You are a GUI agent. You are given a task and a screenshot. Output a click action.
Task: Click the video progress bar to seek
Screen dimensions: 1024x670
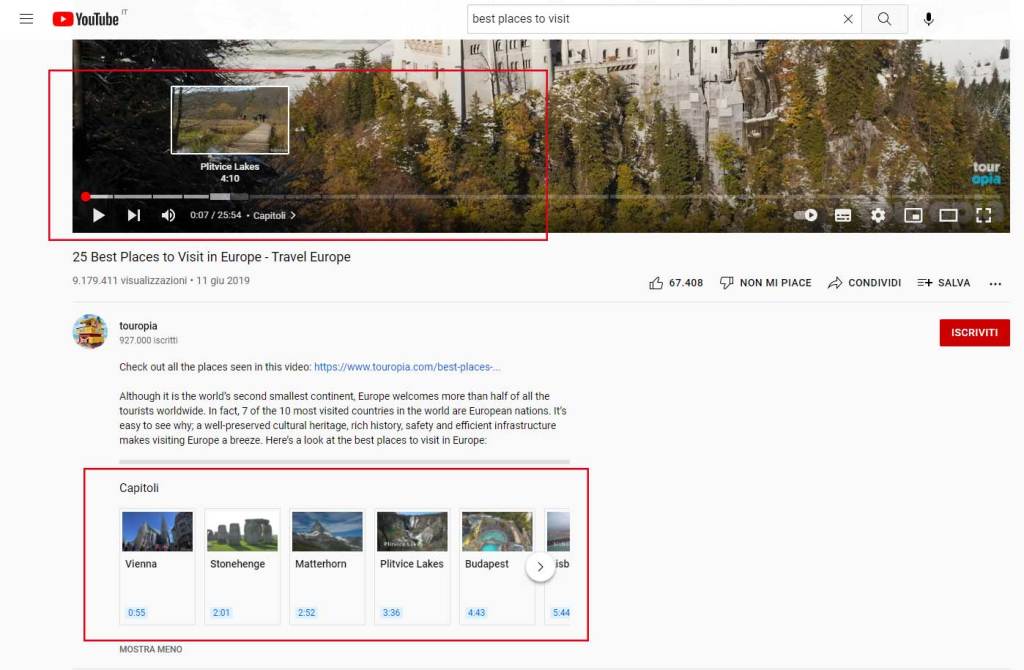(500, 197)
